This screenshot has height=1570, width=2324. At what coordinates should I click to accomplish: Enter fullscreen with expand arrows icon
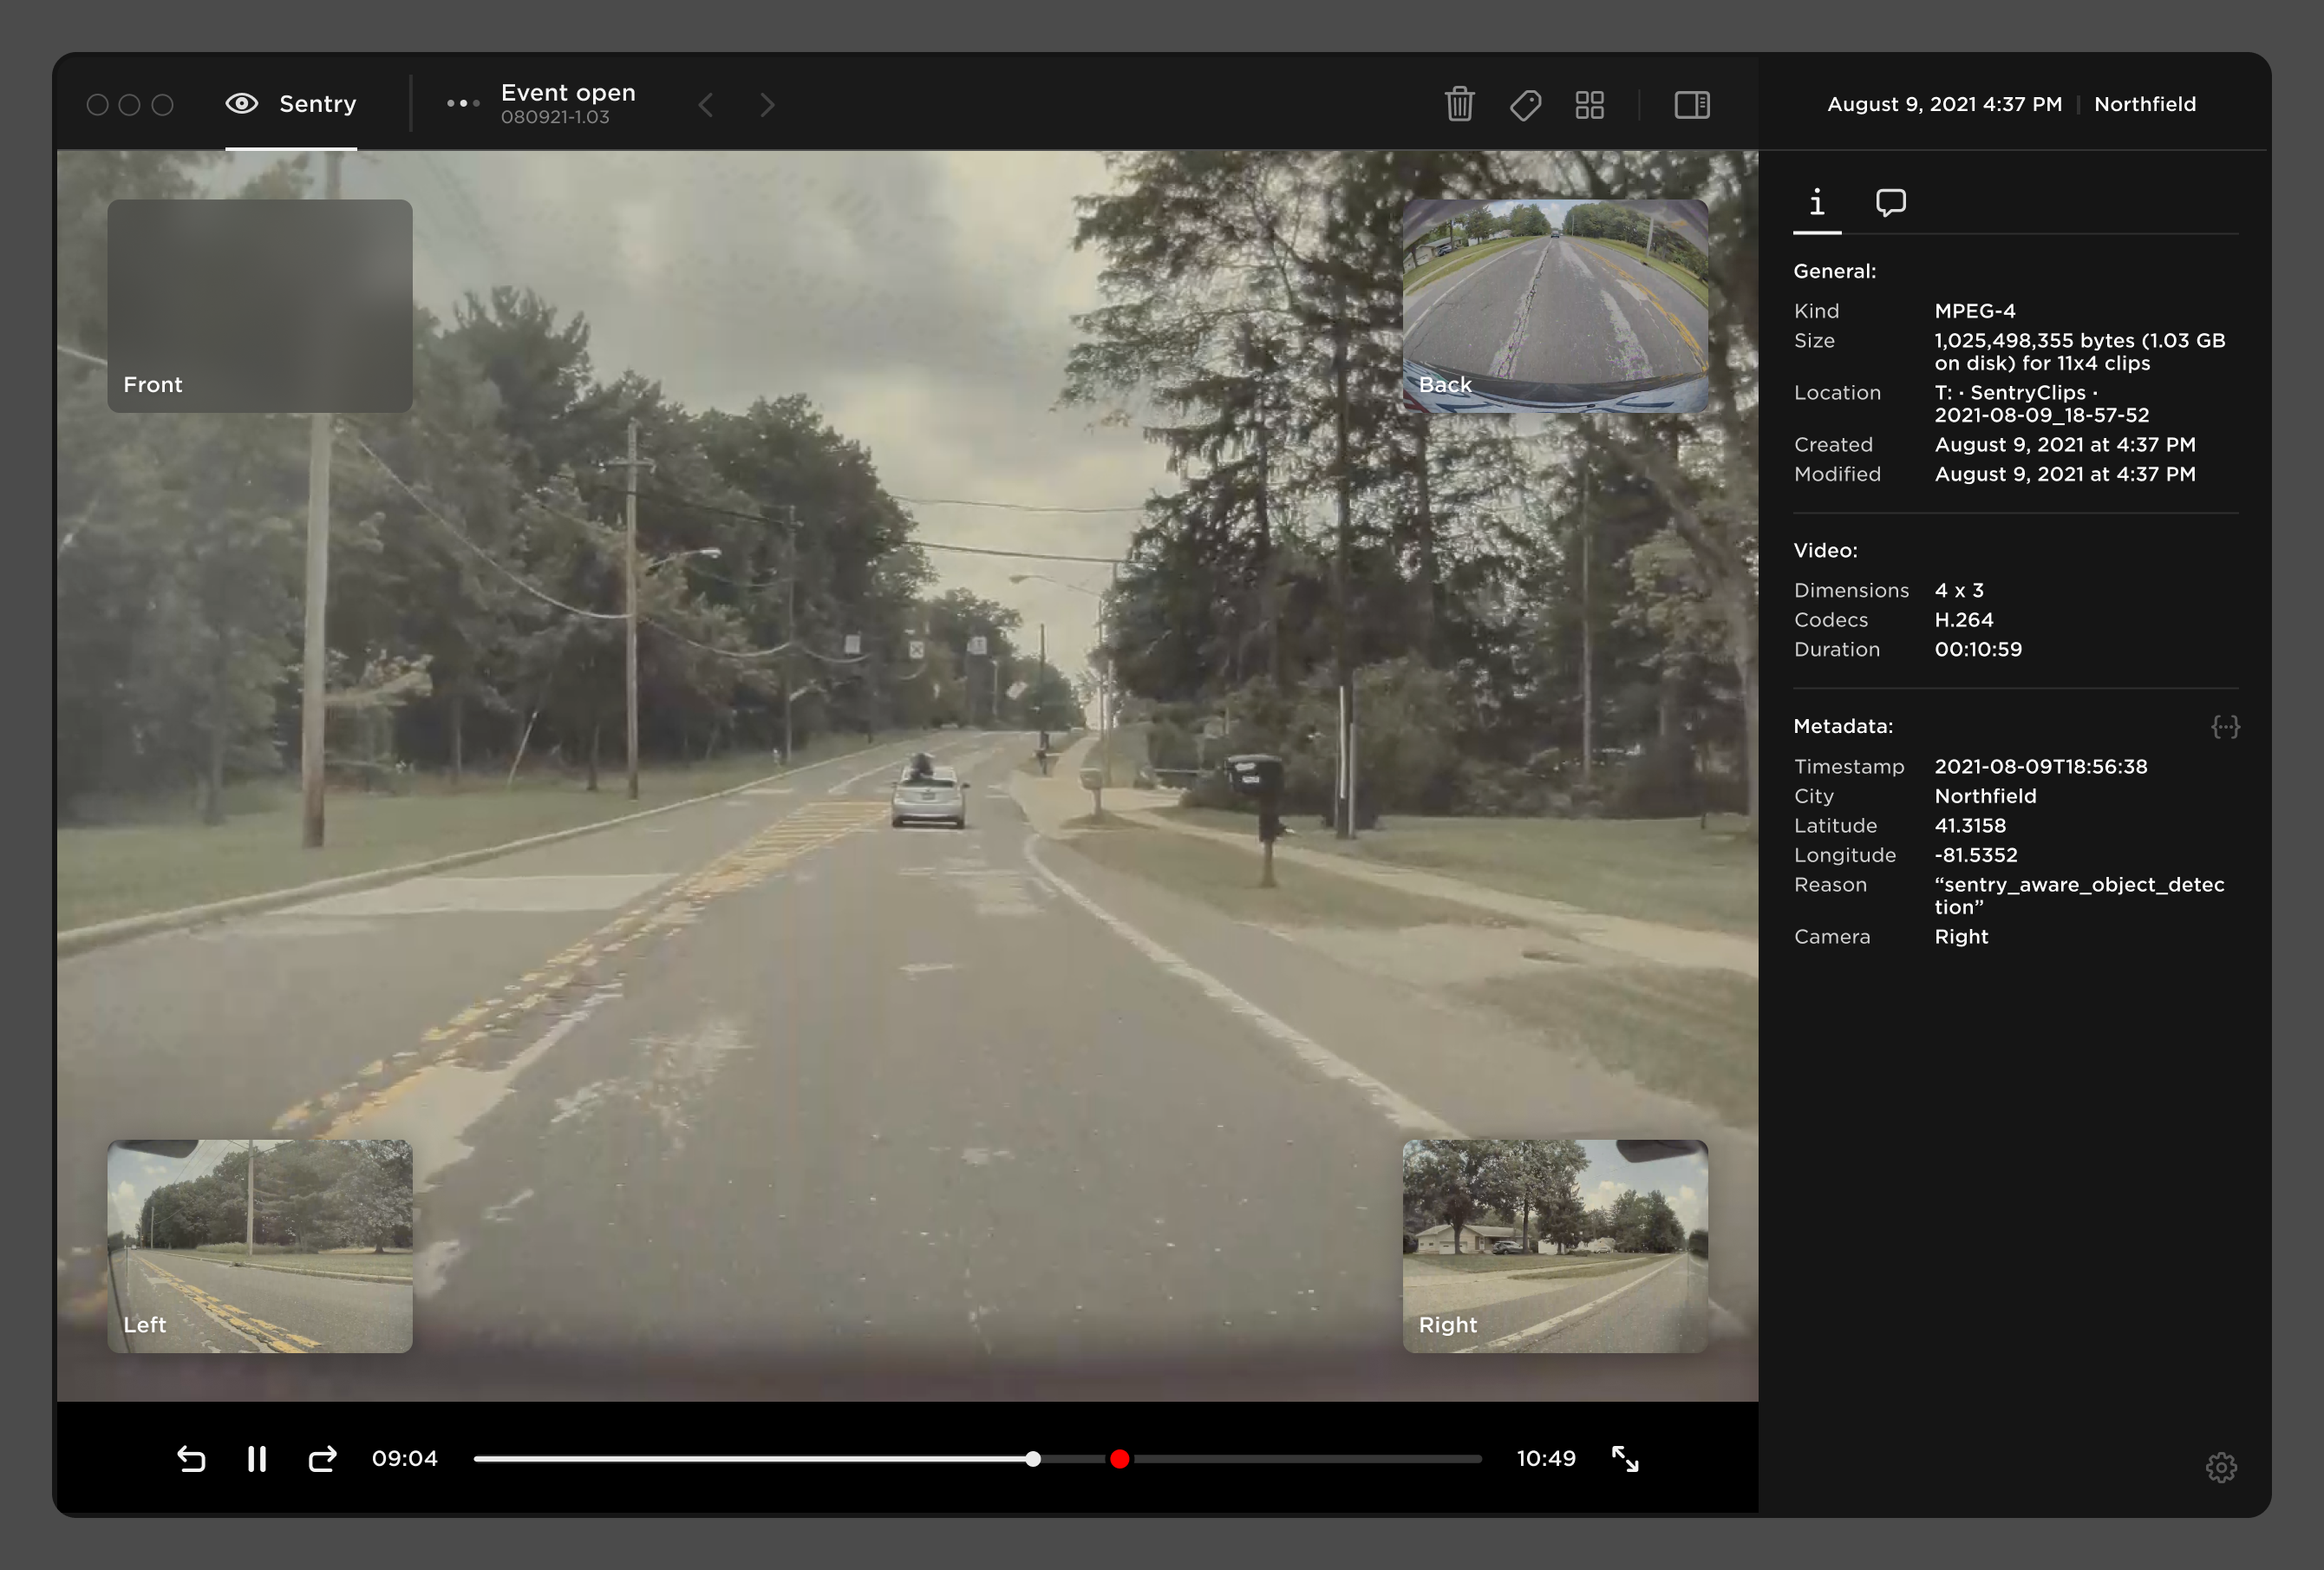(x=1625, y=1459)
